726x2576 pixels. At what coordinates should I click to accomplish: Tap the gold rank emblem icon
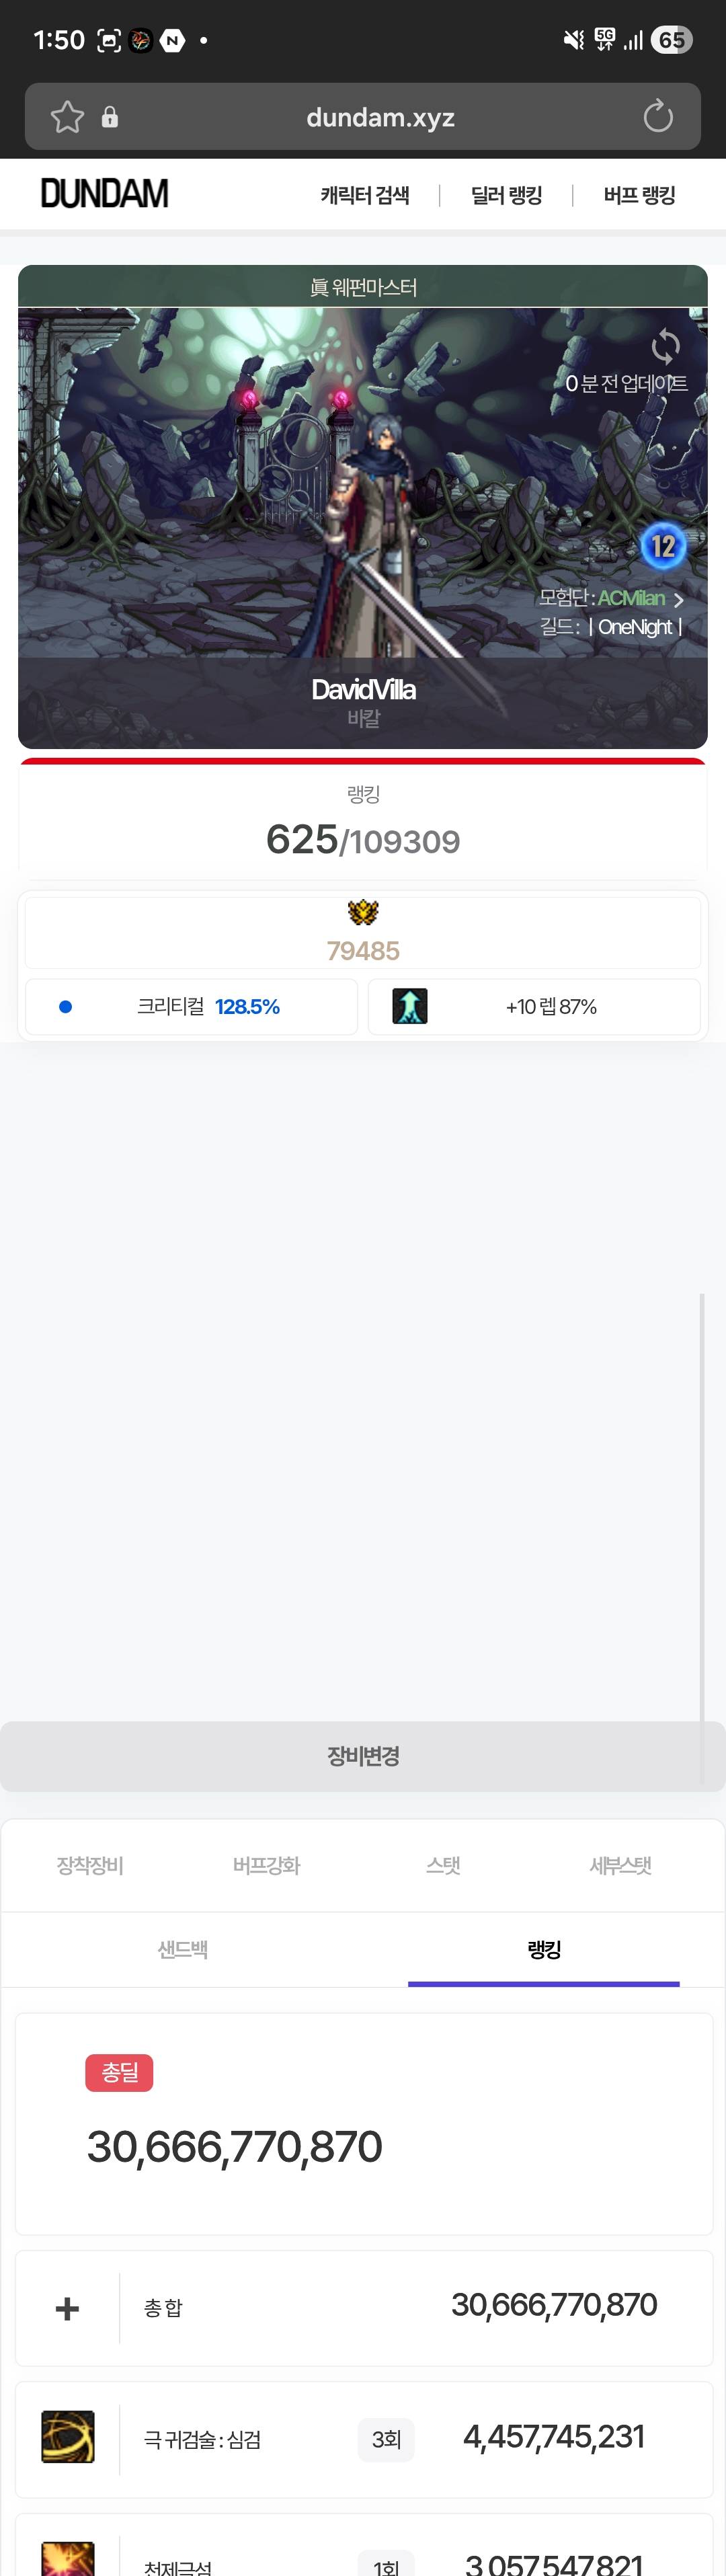[363, 912]
